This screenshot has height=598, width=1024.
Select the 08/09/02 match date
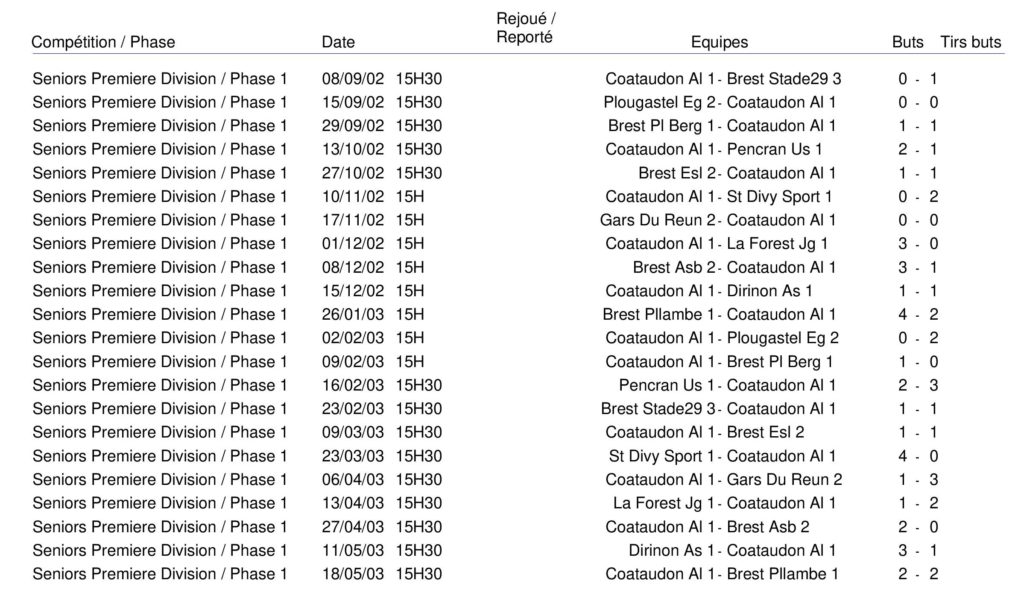click(353, 79)
